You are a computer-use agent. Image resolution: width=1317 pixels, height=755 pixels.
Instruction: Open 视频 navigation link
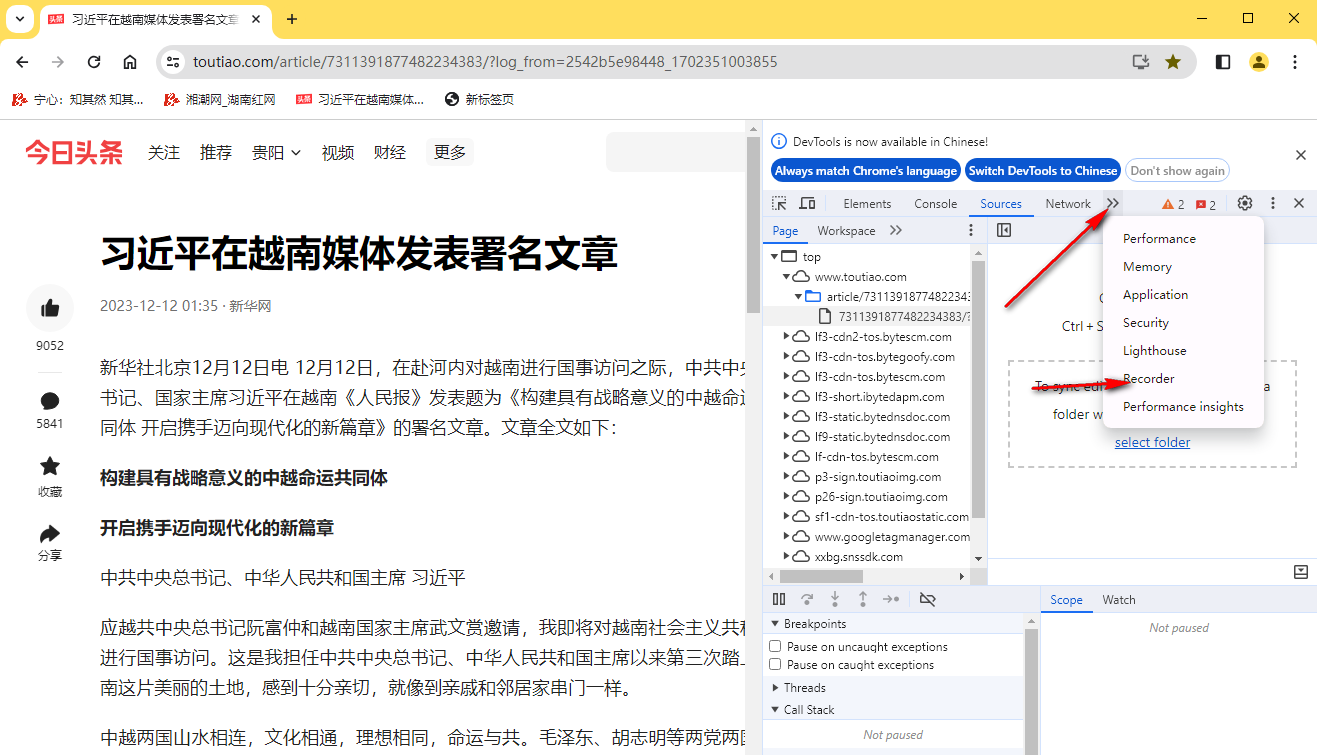click(338, 153)
